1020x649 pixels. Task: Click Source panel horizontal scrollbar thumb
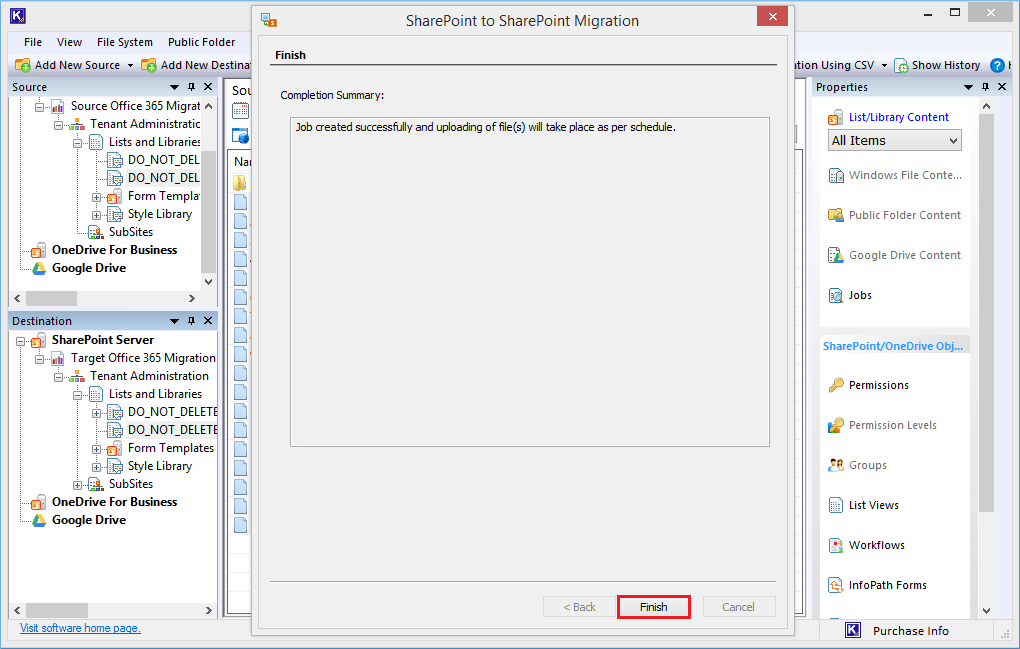coord(51,298)
